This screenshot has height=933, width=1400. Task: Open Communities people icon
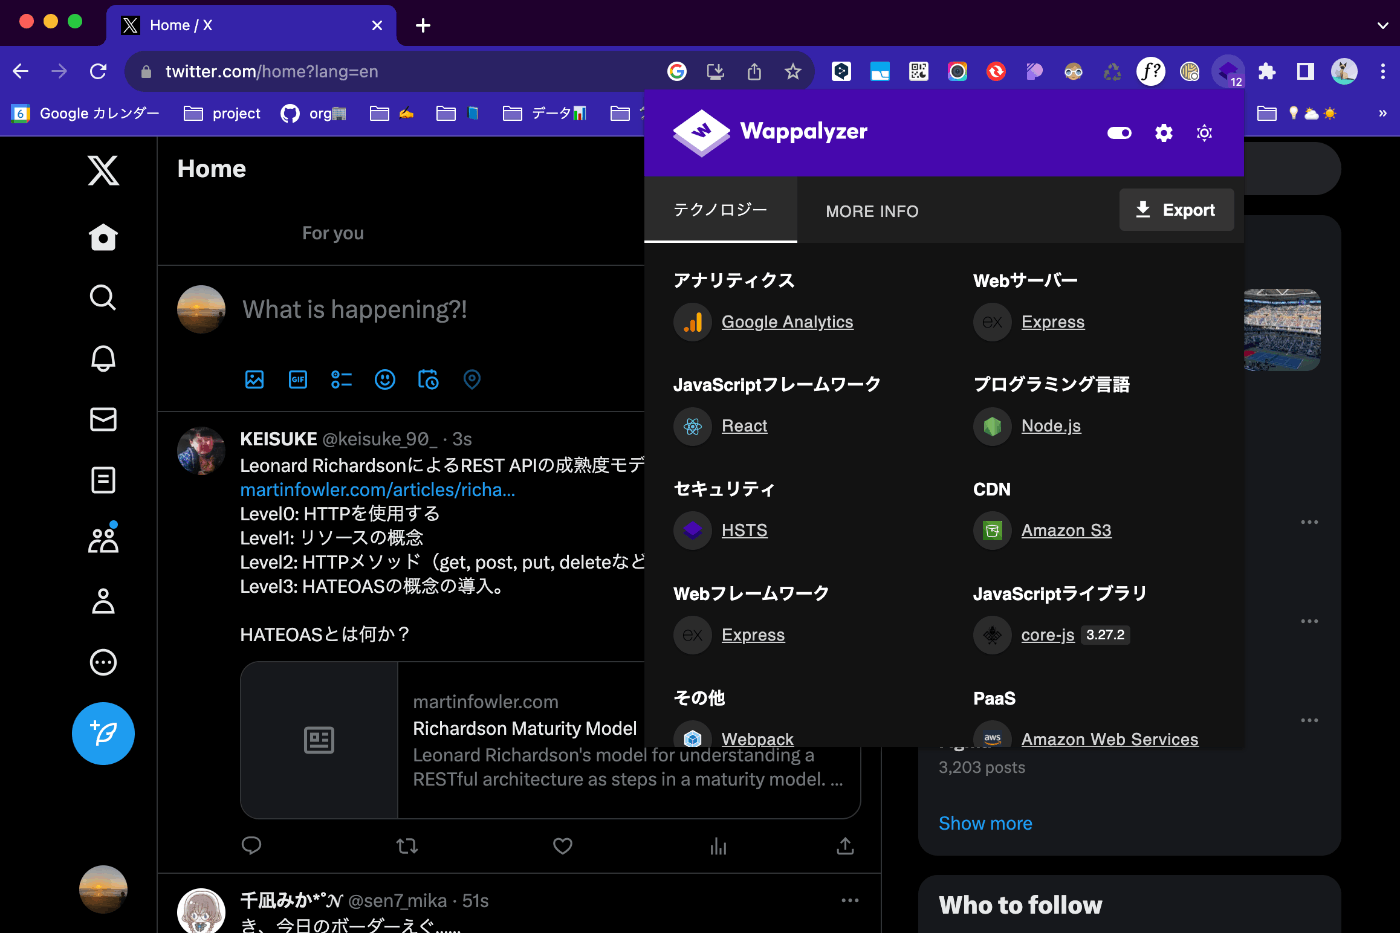click(x=103, y=540)
